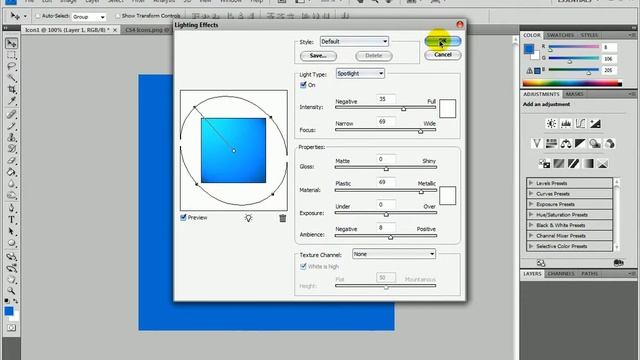Viewport: 640px width, 360px height.
Task: Select the Lasso tool
Action: coord(11,67)
